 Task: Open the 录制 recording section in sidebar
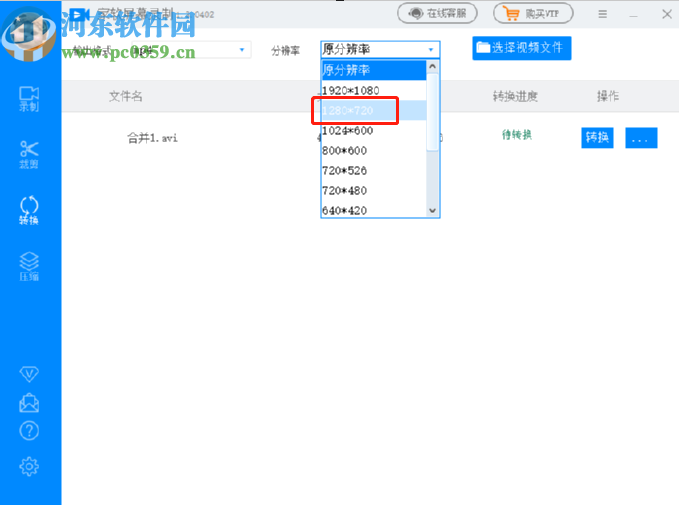[x=29, y=99]
